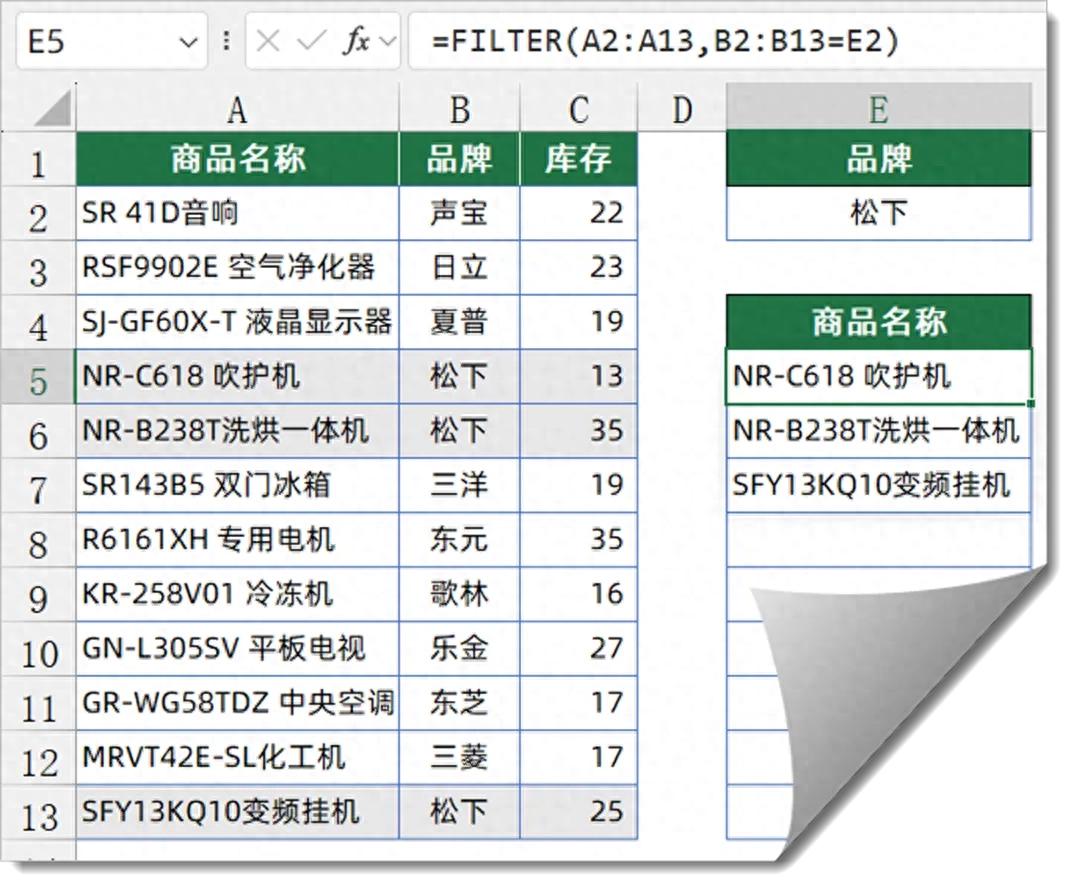The height and width of the screenshot is (885, 1071).
Task: Open the Name Box dropdown arrow
Action: pyautogui.click(x=188, y=42)
